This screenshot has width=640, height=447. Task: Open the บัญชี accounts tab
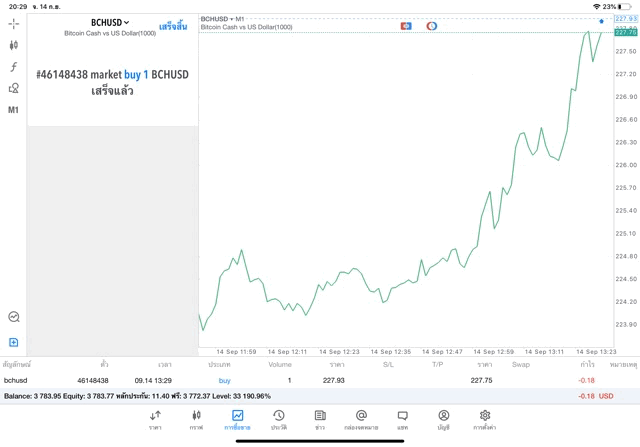(x=444, y=420)
